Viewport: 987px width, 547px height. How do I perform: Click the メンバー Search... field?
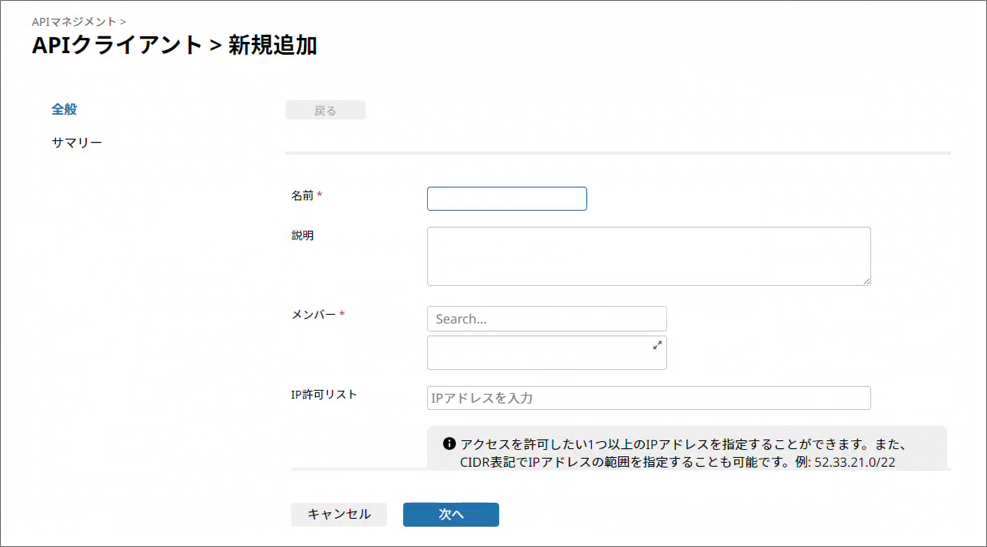click(x=546, y=319)
